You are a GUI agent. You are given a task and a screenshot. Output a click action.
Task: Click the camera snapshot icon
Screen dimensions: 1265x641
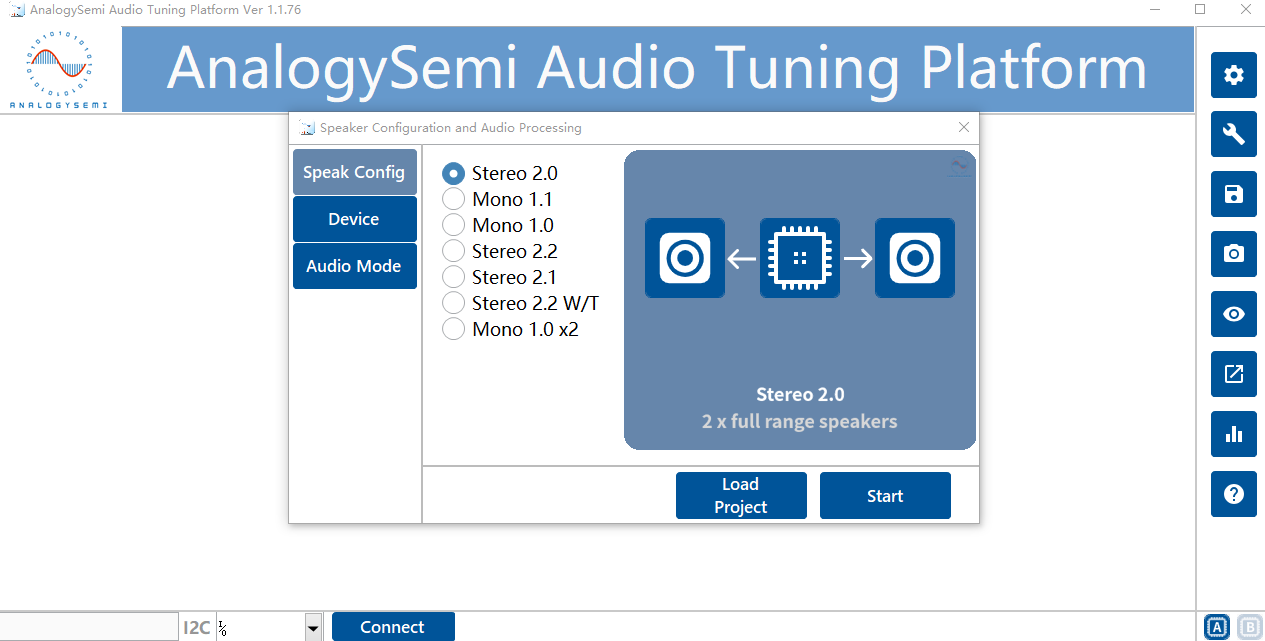click(x=1233, y=254)
